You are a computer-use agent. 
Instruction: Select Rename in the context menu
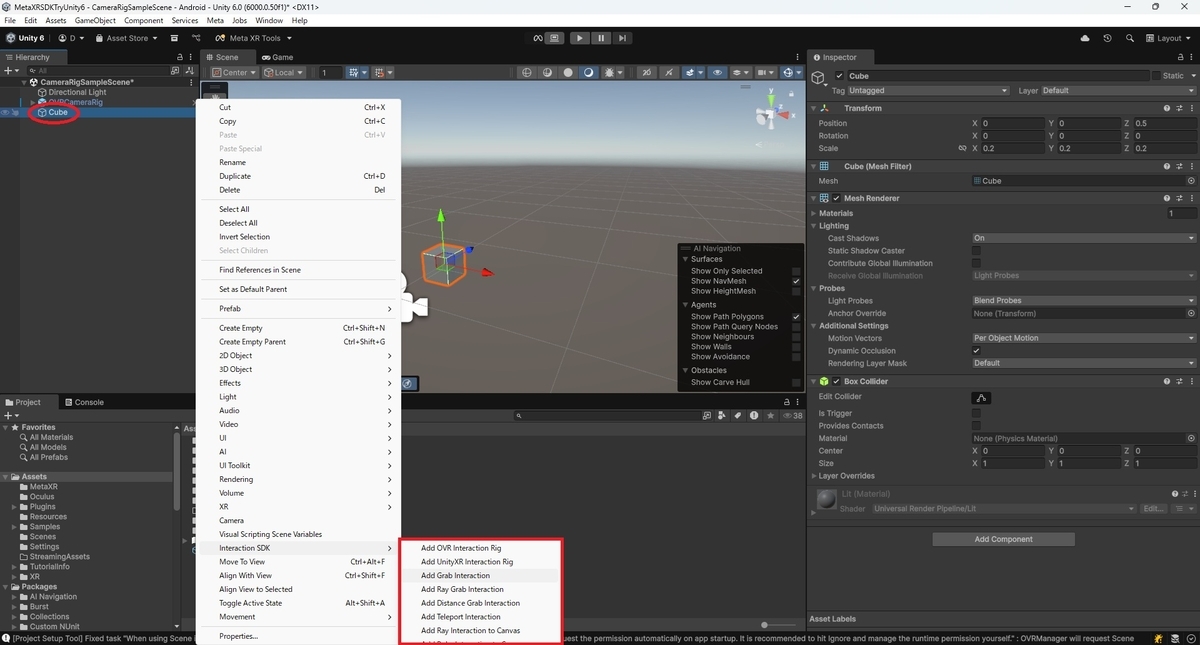pos(232,162)
